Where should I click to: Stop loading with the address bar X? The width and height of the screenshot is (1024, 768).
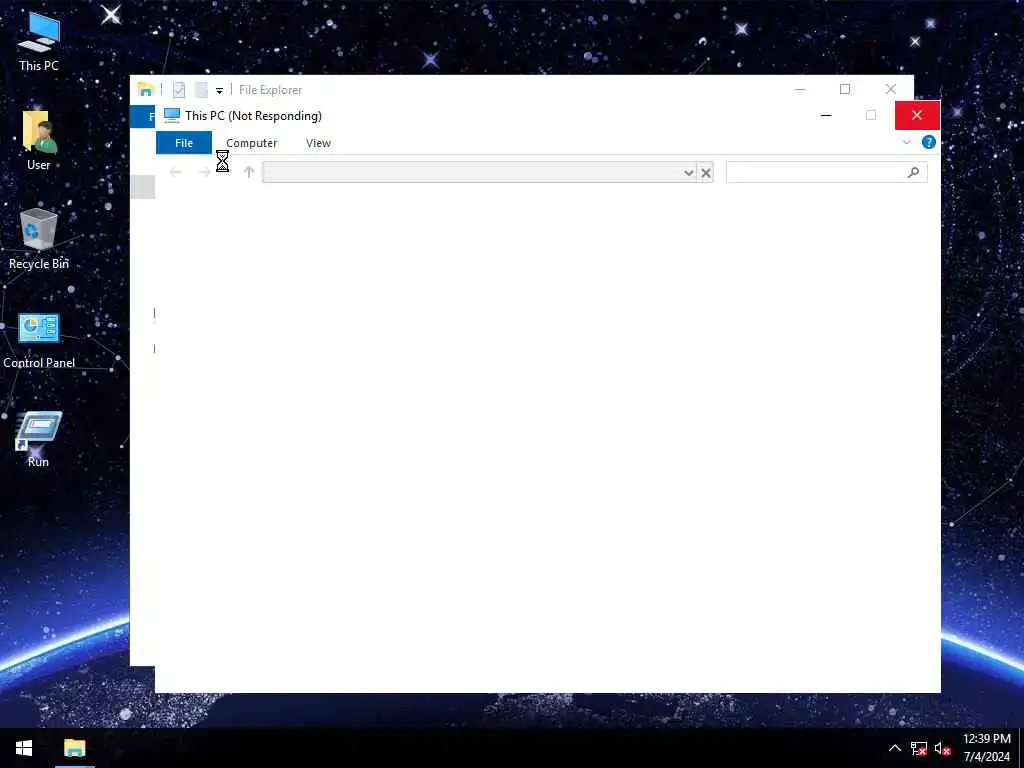click(705, 172)
